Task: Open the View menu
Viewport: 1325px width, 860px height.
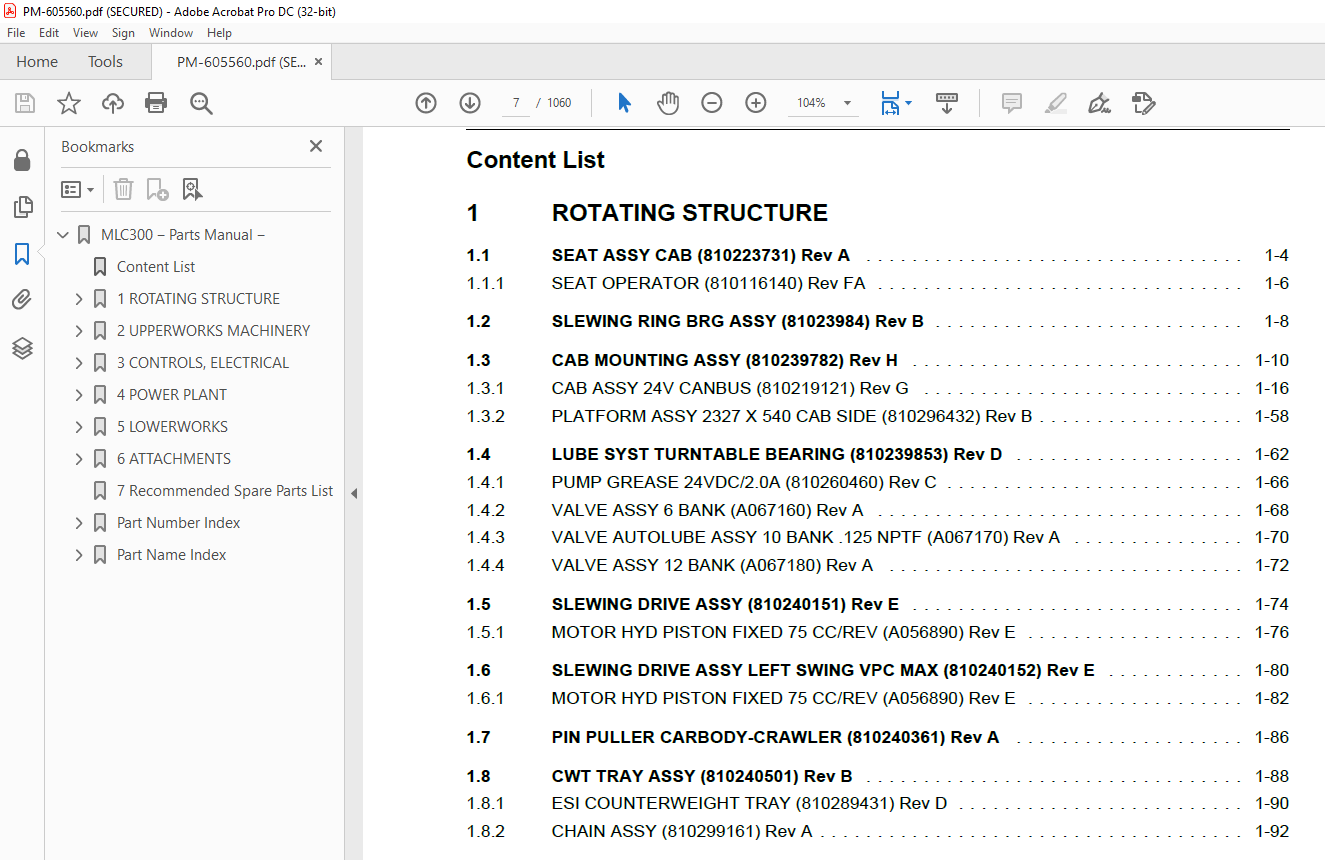Action: [x=86, y=33]
